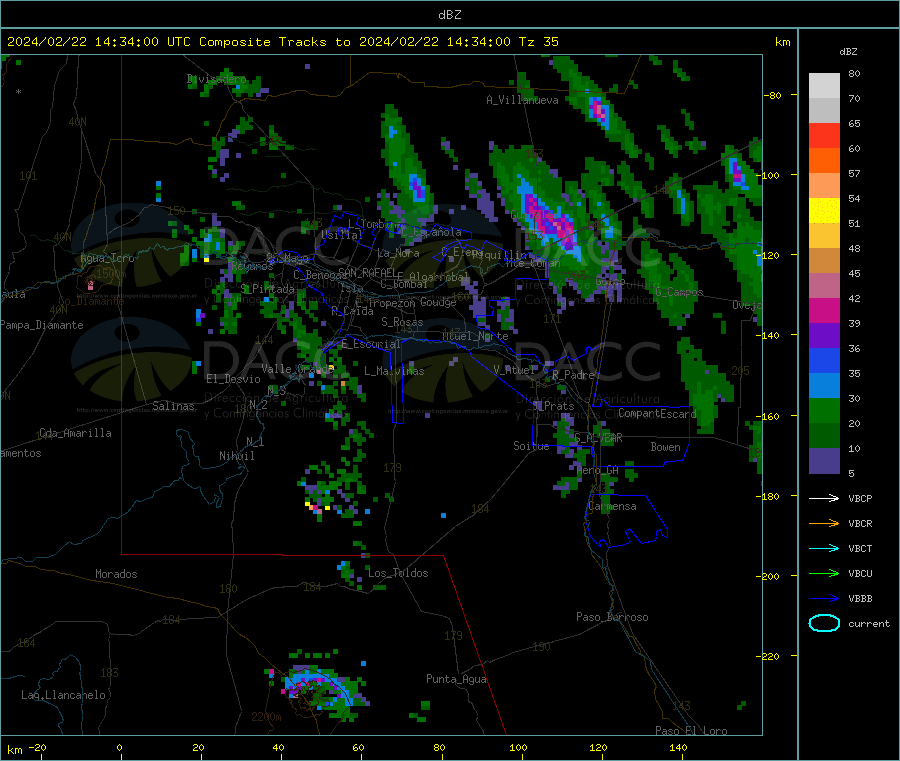Click the 'El_Desvio' map label

[x=233, y=379]
